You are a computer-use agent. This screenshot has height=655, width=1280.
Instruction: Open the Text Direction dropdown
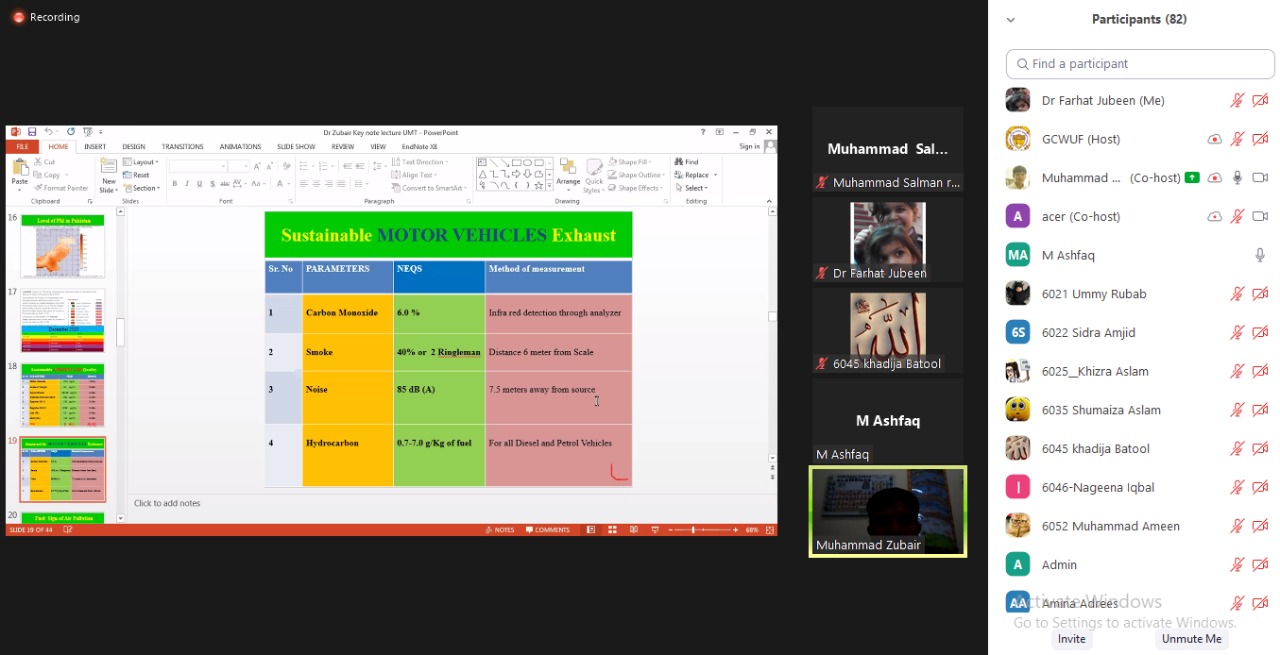[420, 162]
